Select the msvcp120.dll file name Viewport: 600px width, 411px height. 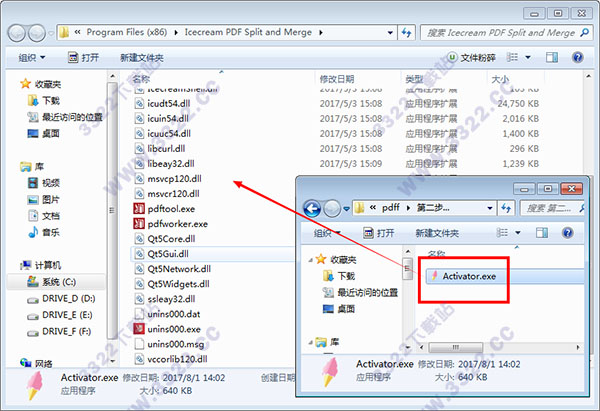coord(174,179)
